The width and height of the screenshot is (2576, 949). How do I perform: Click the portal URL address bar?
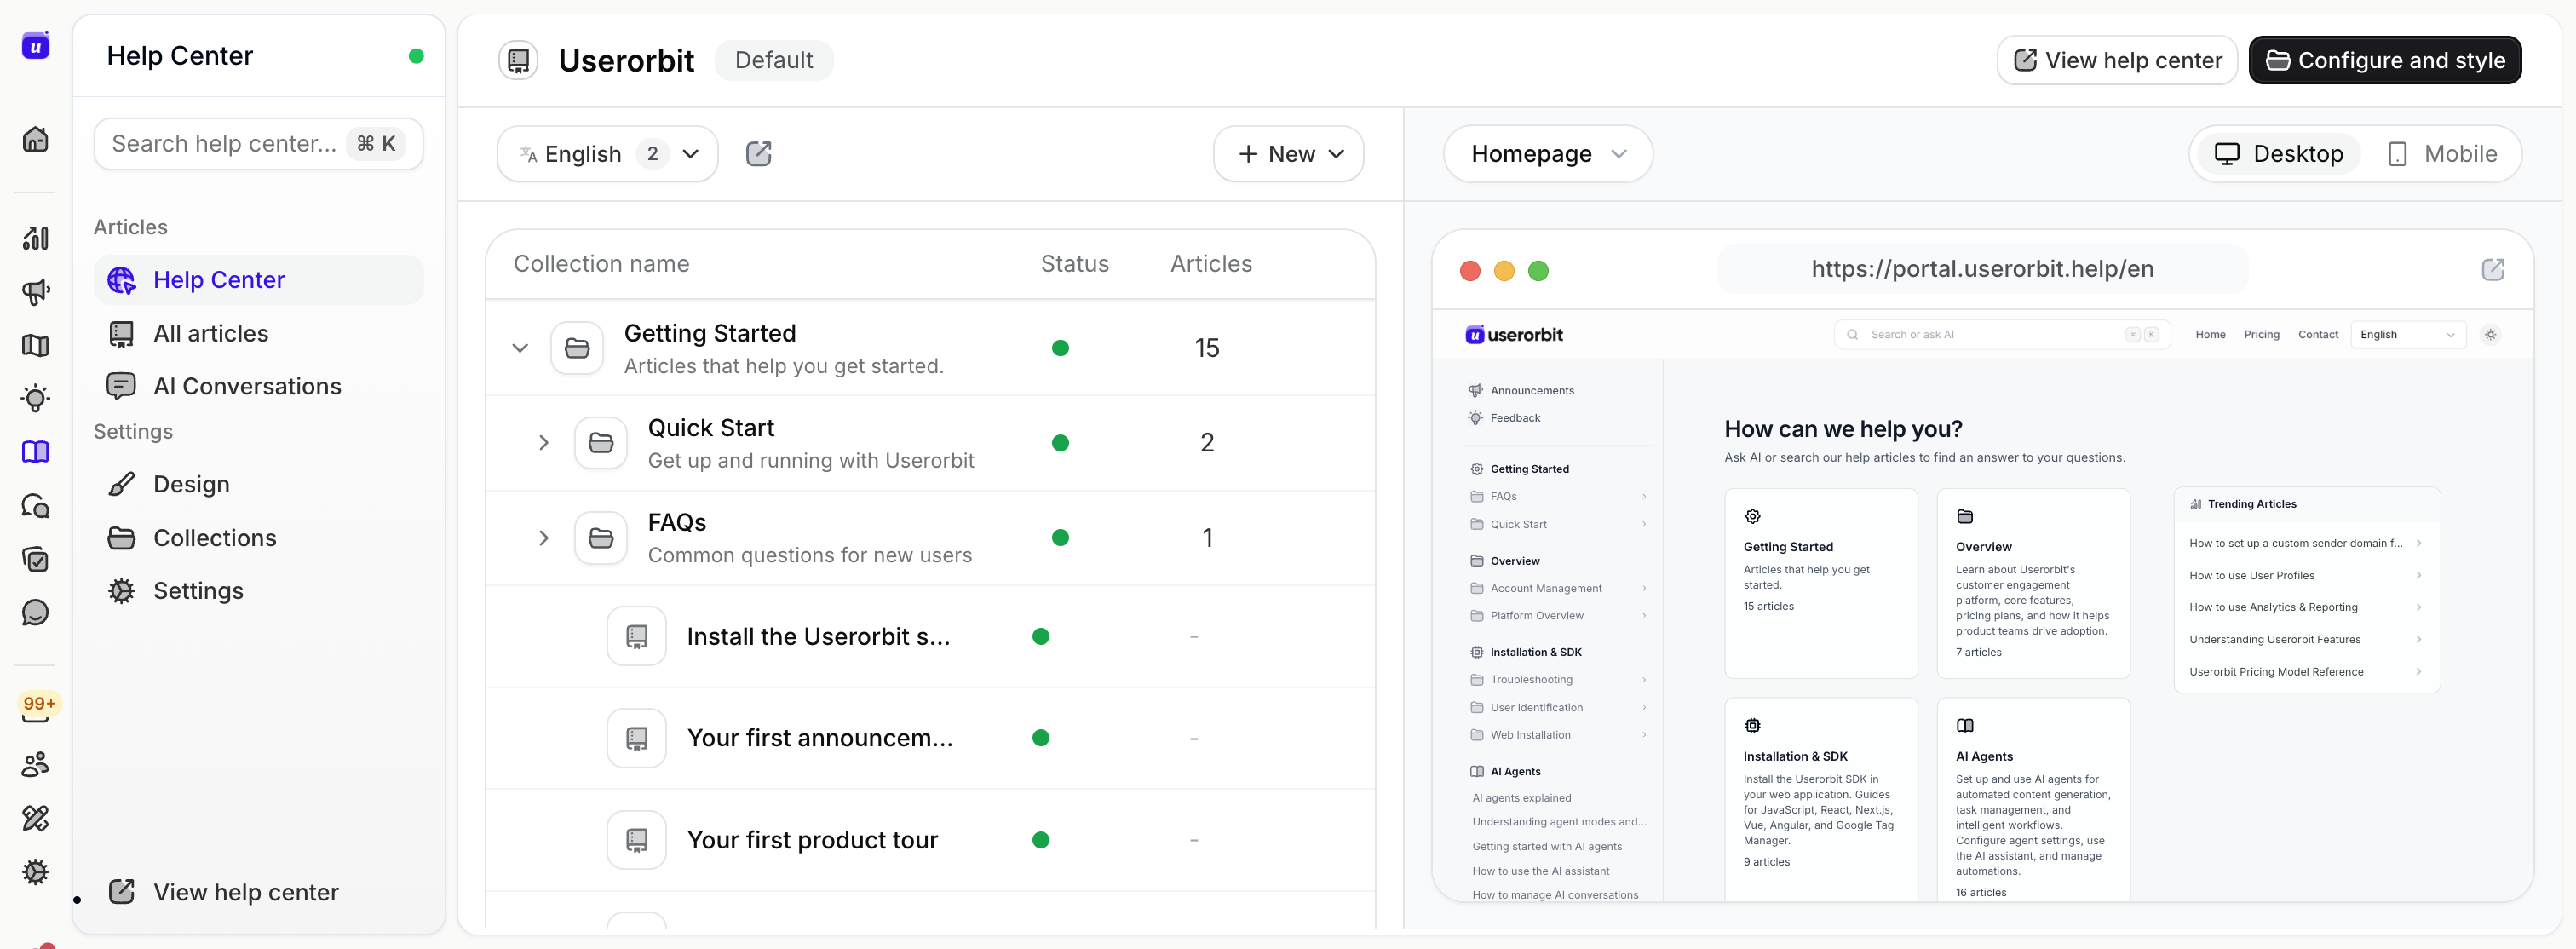tap(1982, 269)
